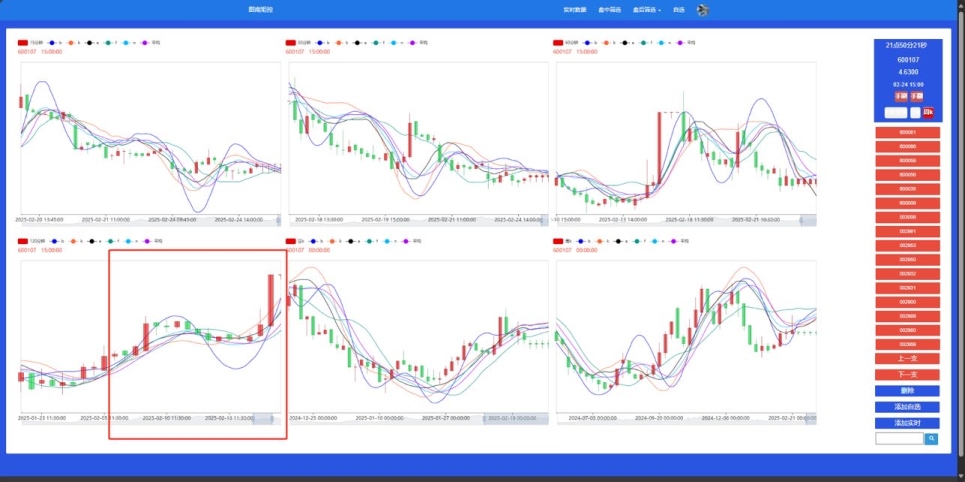The width and height of the screenshot is (965, 482).
Task: Toggle red candlestick legend in top-left chart
Action: click(x=23, y=43)
